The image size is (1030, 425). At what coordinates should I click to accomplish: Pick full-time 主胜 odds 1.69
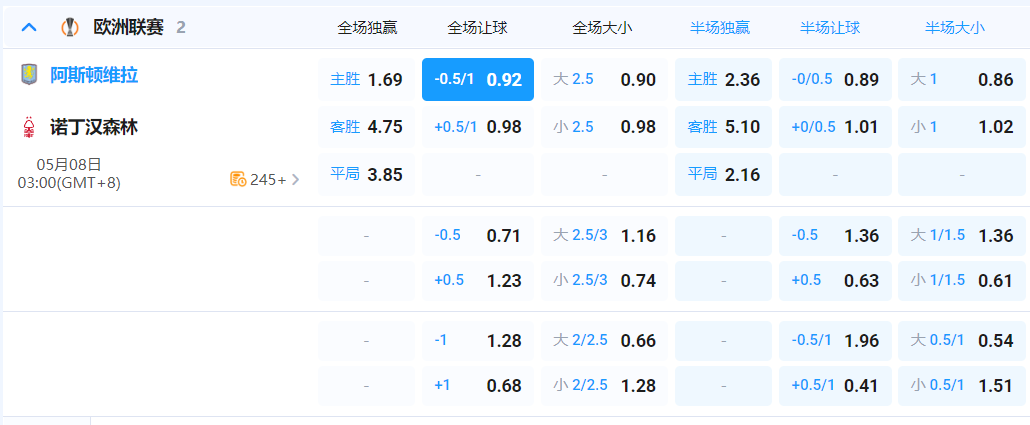(x=367, y=79)
